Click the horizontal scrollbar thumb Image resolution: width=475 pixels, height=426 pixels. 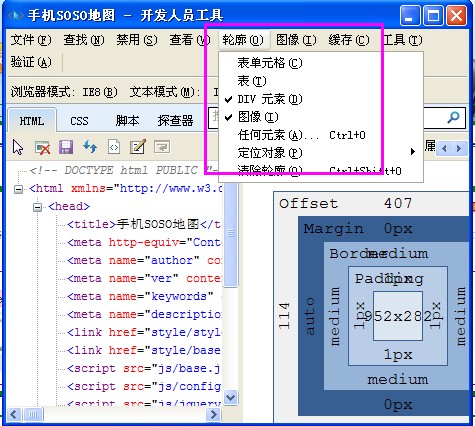pos(33,415)
